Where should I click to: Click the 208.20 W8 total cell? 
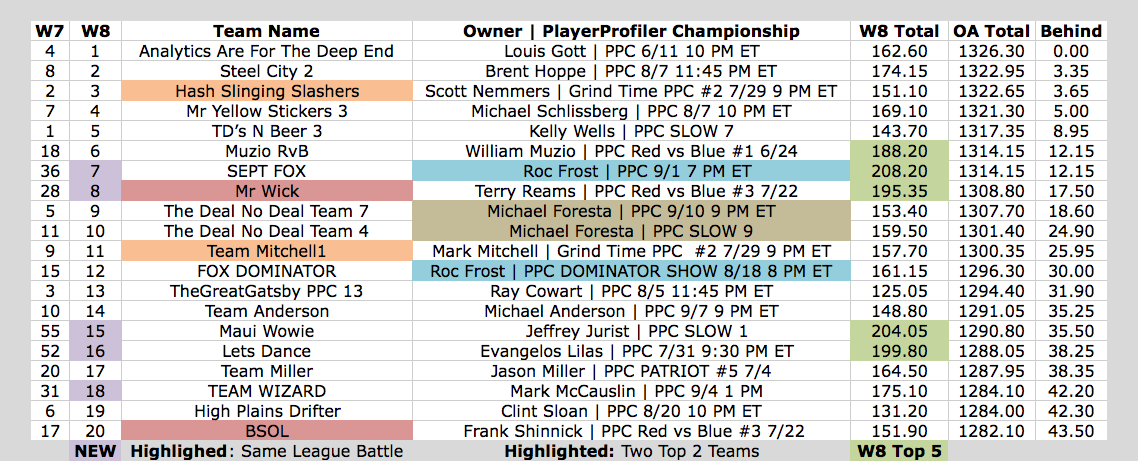click(x=898, y=171)
